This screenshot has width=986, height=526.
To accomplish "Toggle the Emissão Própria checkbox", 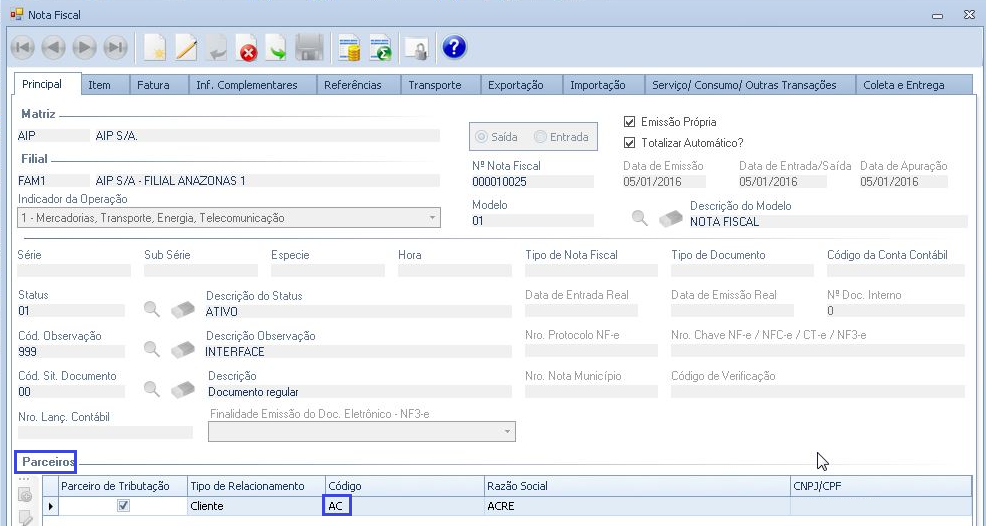I will (629, 122).
